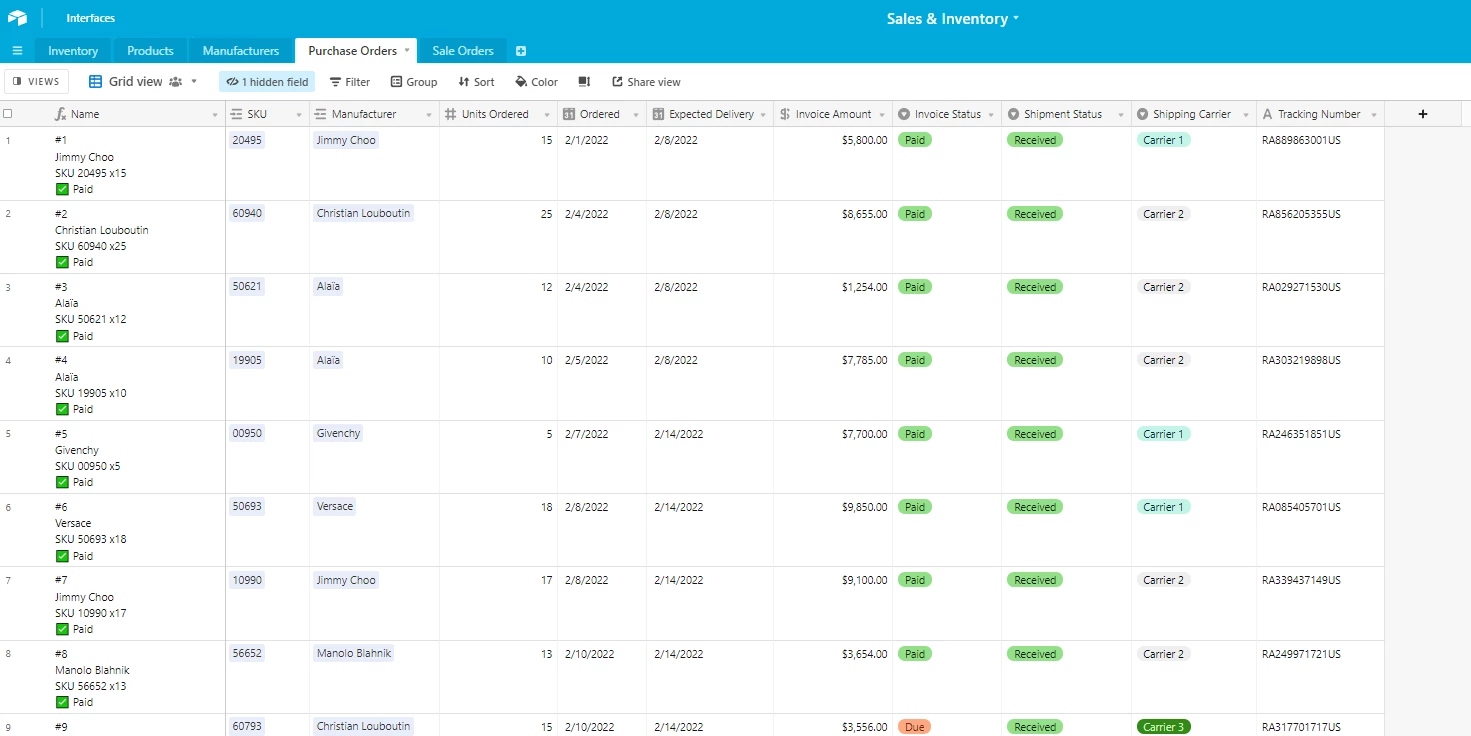Image resolution: width=1471 pixels, height=736 pixels.
Task: Click Share view
Action: click(646, 82)
